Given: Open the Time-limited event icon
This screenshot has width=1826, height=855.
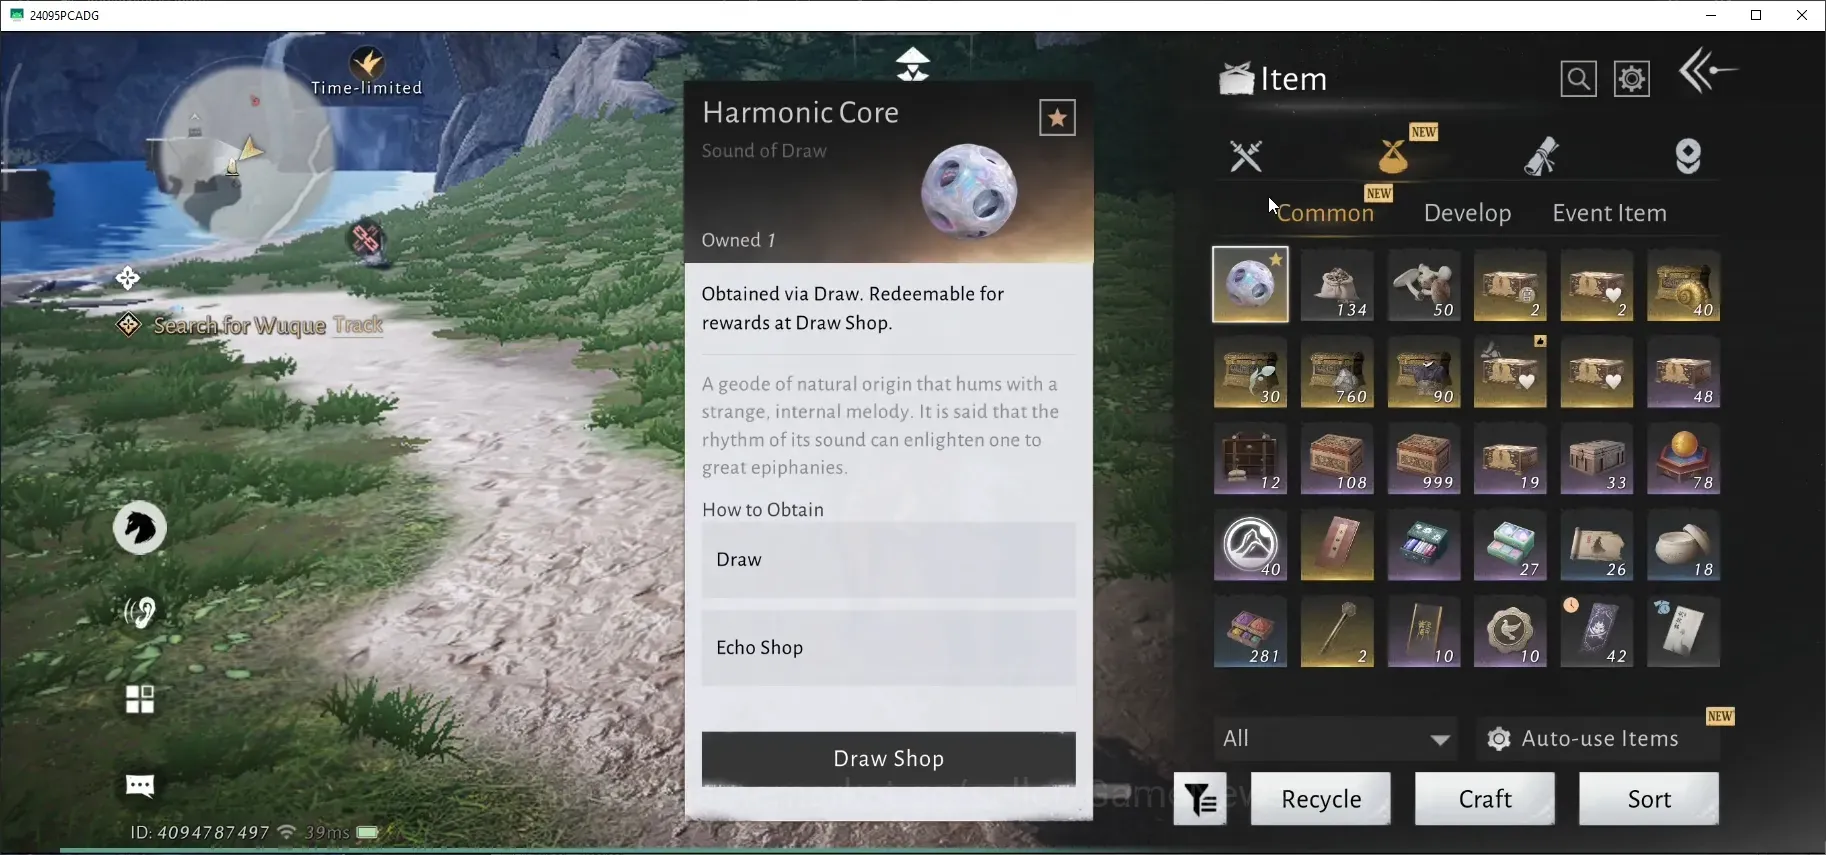Looking at the screenshot, I should pyautogui.click(x=367, y=71).
